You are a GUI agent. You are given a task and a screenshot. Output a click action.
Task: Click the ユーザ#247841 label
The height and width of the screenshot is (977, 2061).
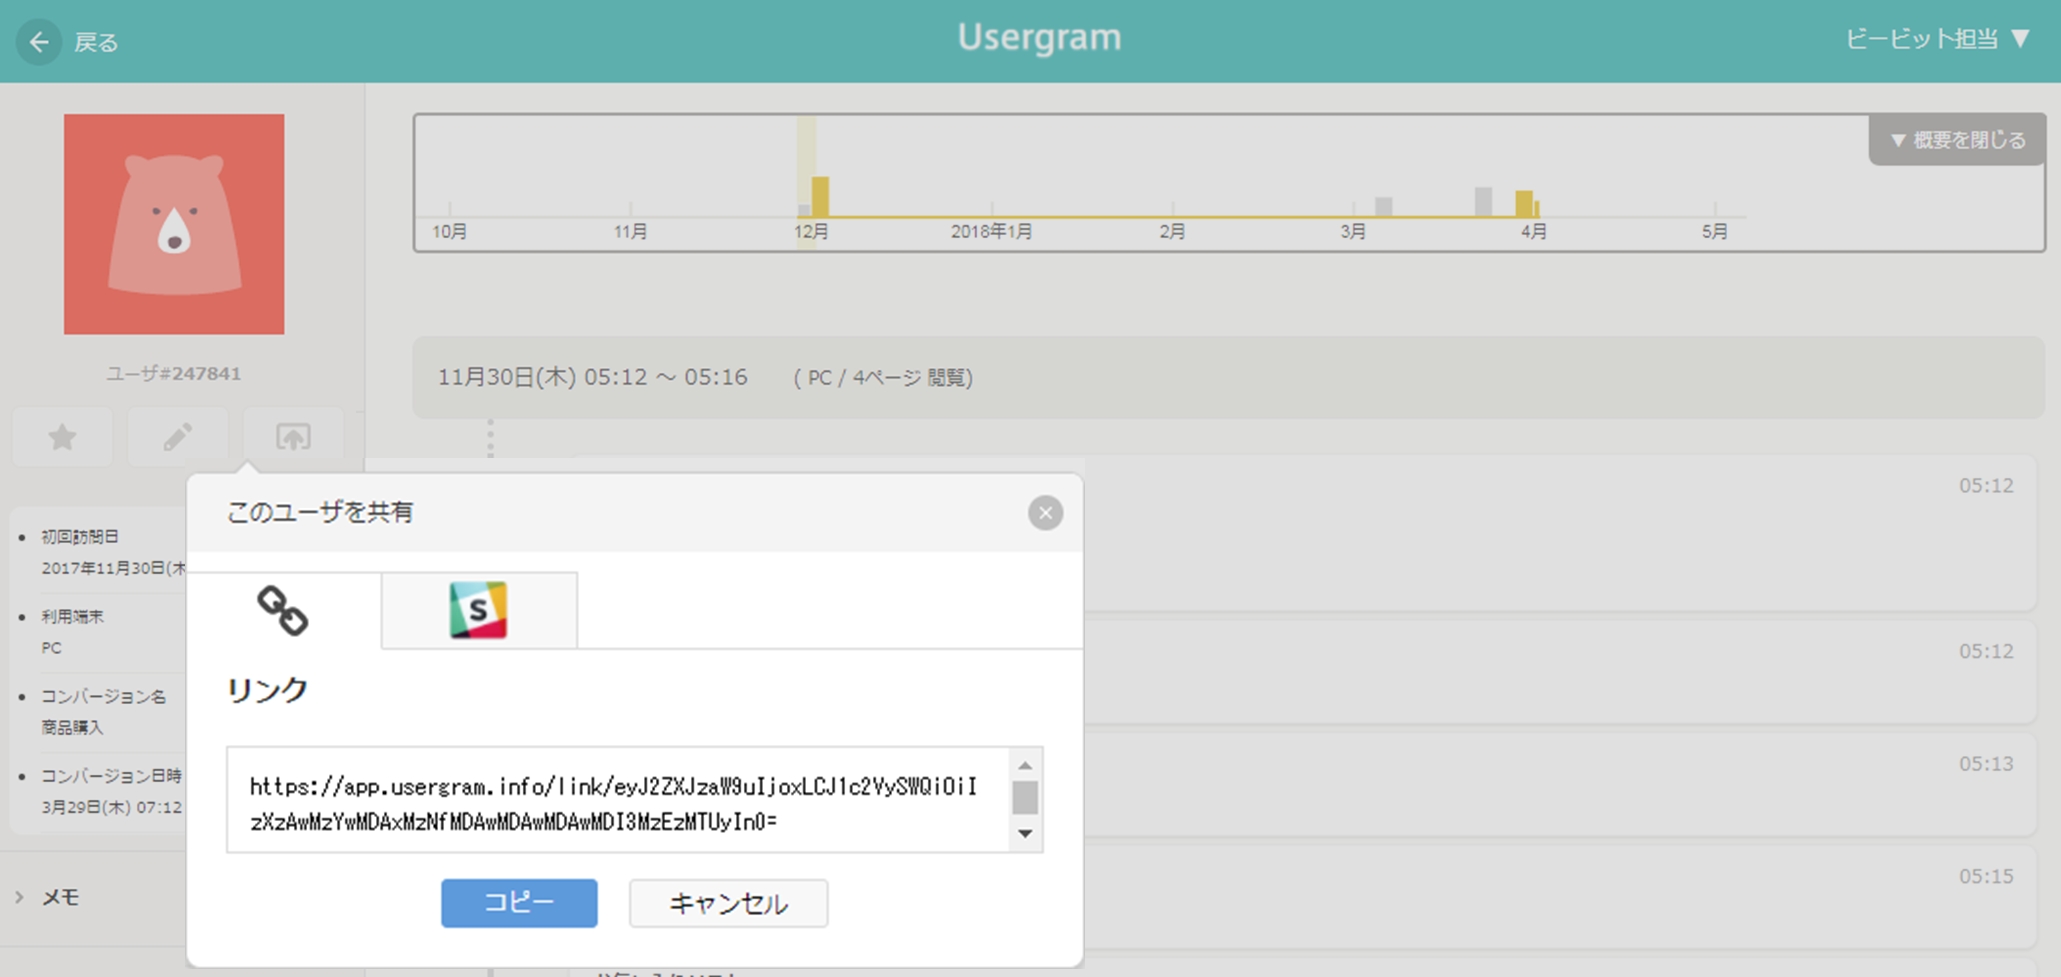coord(174,373)
